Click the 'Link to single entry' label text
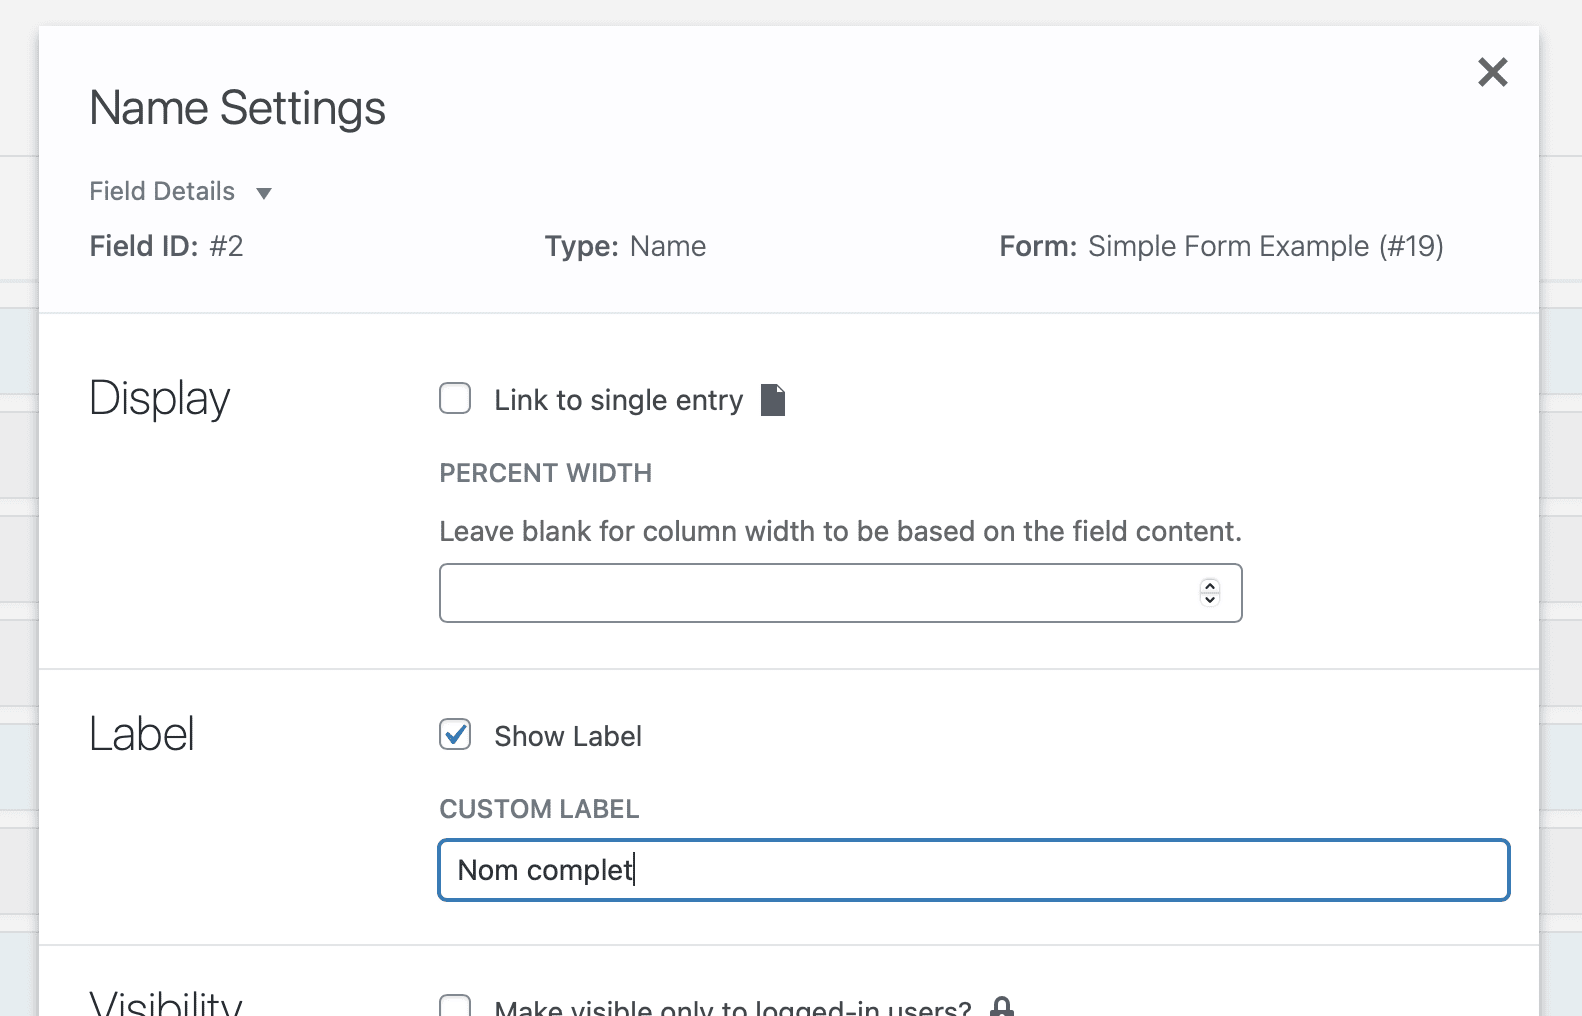 pyautogui.click(x=618, y=400)
